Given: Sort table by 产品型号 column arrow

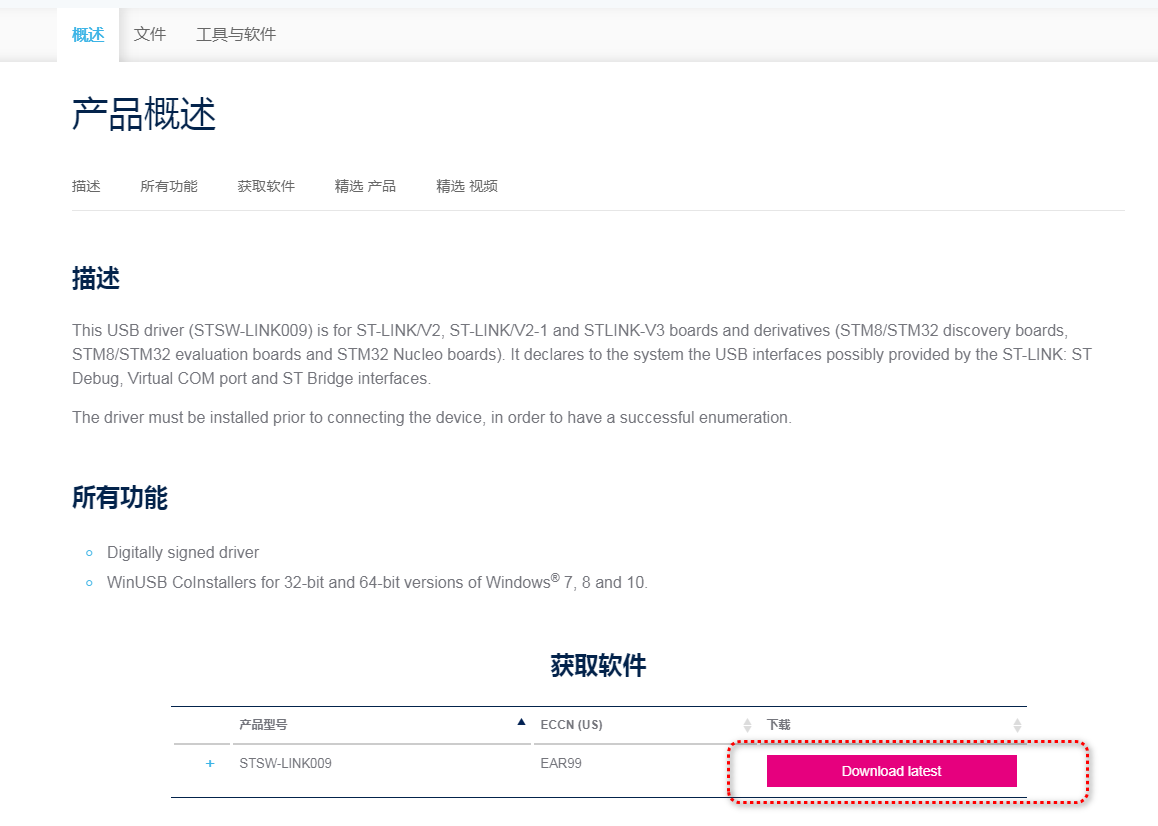Looking at the screenshot, I should (521, 722).
